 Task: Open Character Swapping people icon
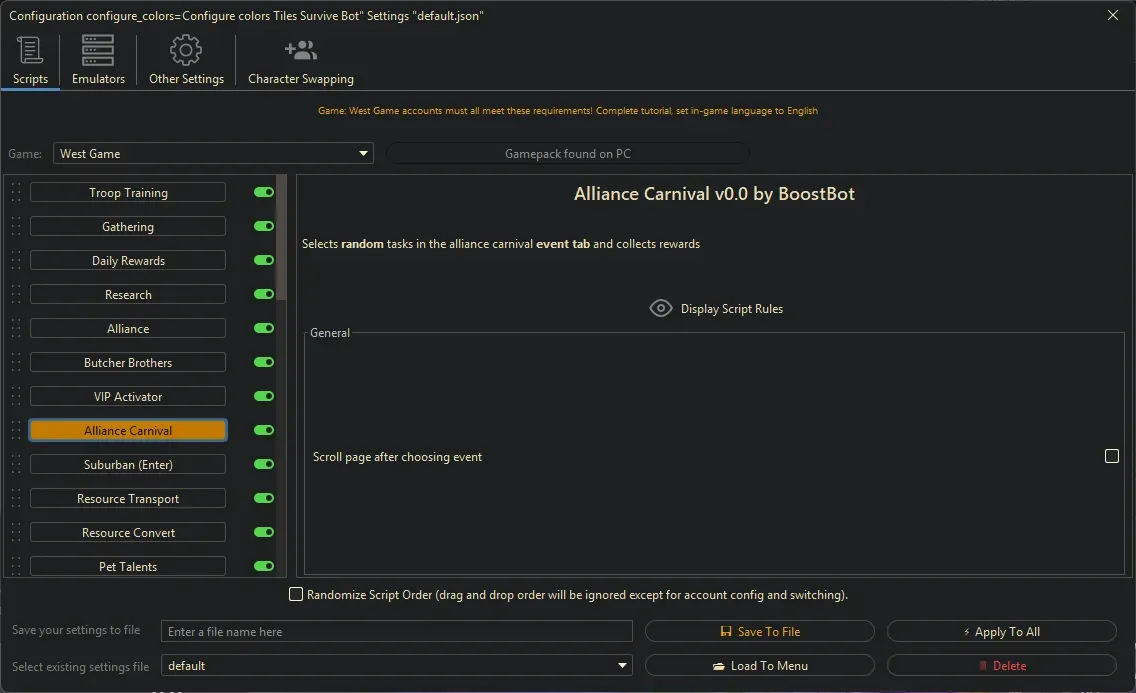[300, 50]
